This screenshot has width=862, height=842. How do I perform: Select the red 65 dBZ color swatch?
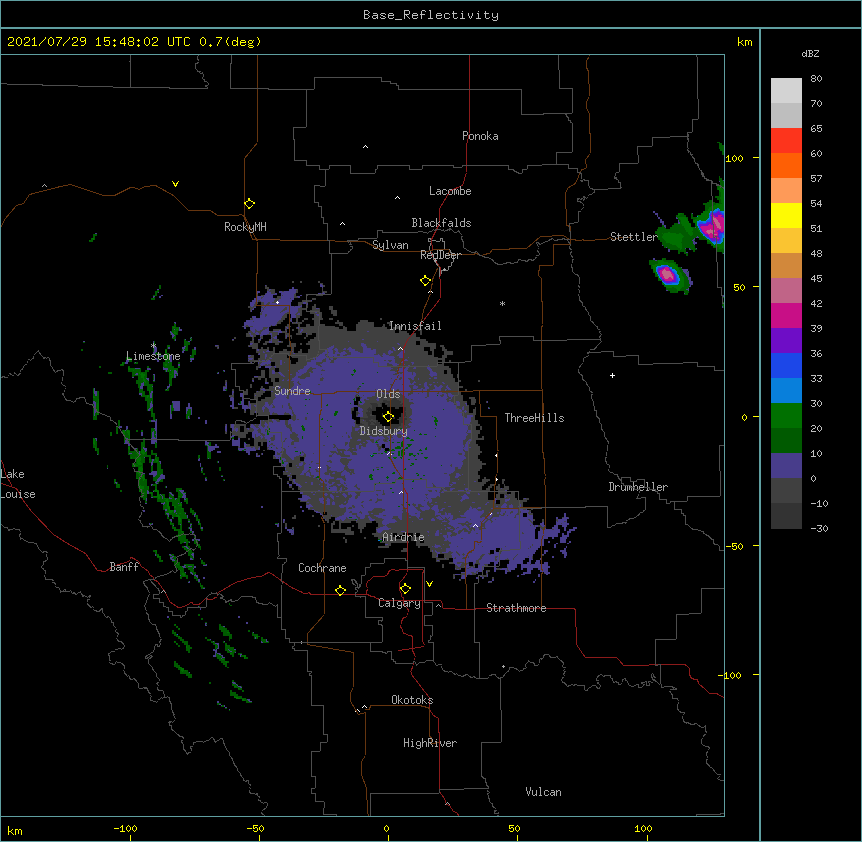(x=786, y=141)
